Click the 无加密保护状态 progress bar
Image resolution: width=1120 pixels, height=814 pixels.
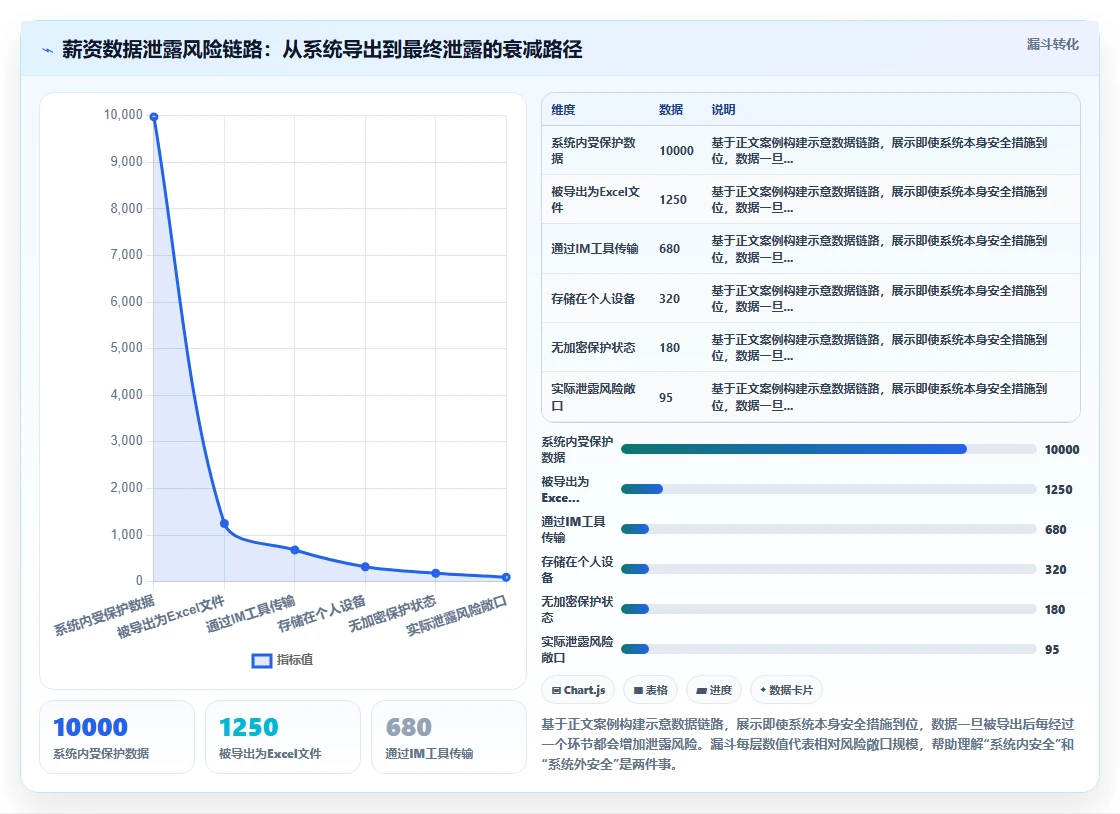[x=829, y=609]
